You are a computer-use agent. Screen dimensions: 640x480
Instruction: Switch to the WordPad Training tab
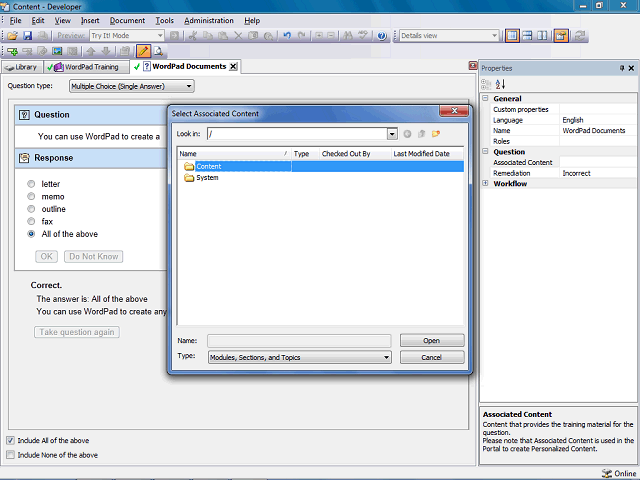point(85,67)
